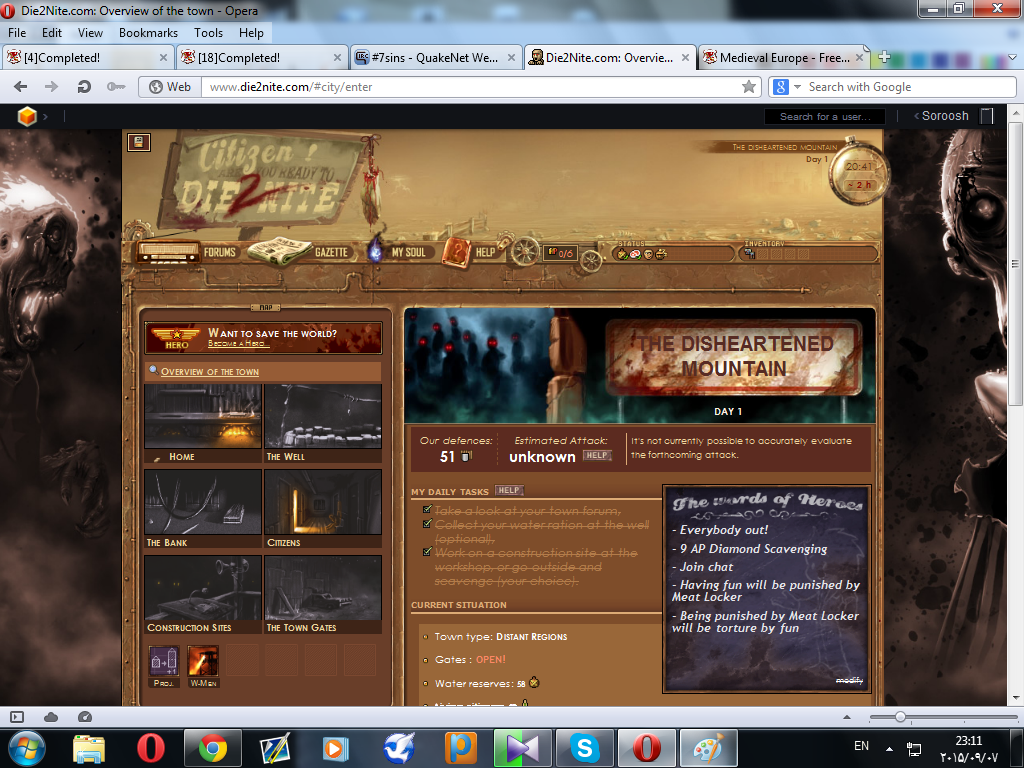Open The Town Gates thumbnail
This screenshot has height=768, width=1024.
323,594
